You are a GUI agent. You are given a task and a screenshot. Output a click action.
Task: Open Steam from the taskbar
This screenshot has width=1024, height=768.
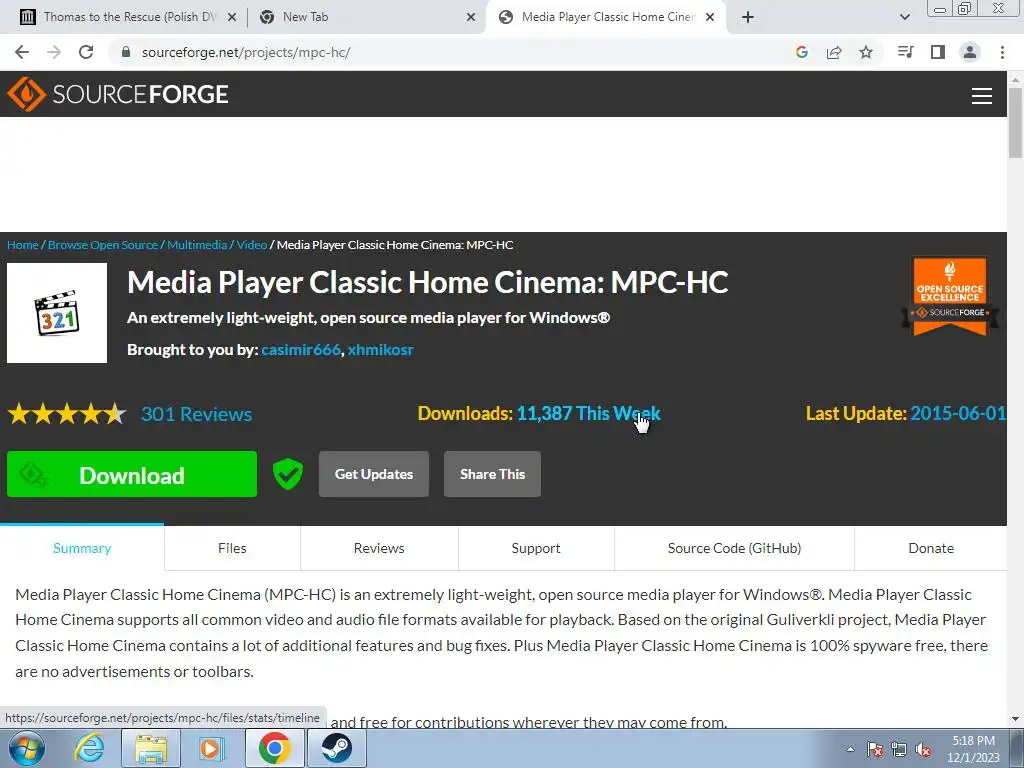click(x=336, y=748)
